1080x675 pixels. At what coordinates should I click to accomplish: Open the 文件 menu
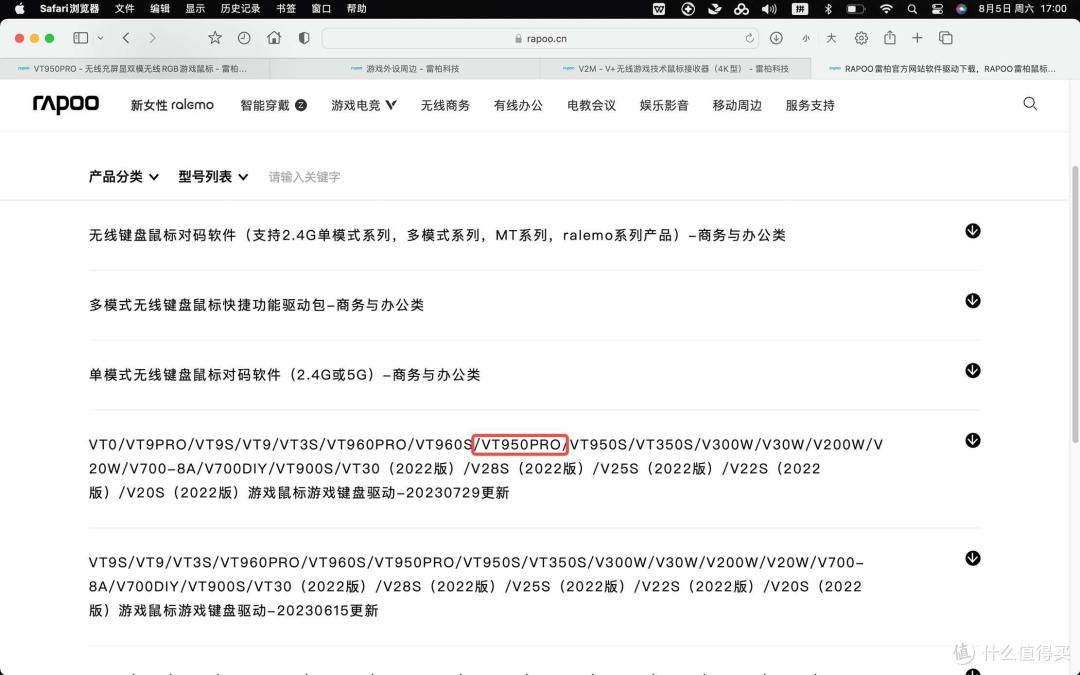124,9
